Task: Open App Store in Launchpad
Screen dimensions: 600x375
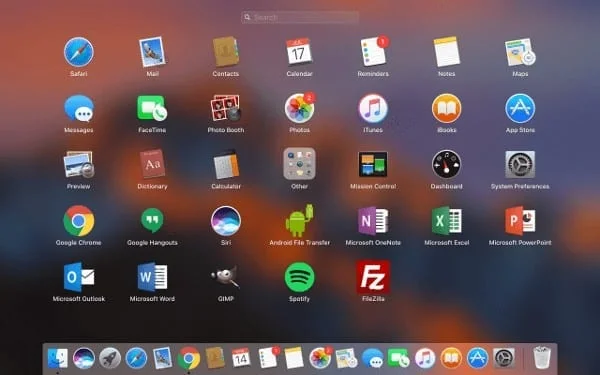Action: [520, 108]
